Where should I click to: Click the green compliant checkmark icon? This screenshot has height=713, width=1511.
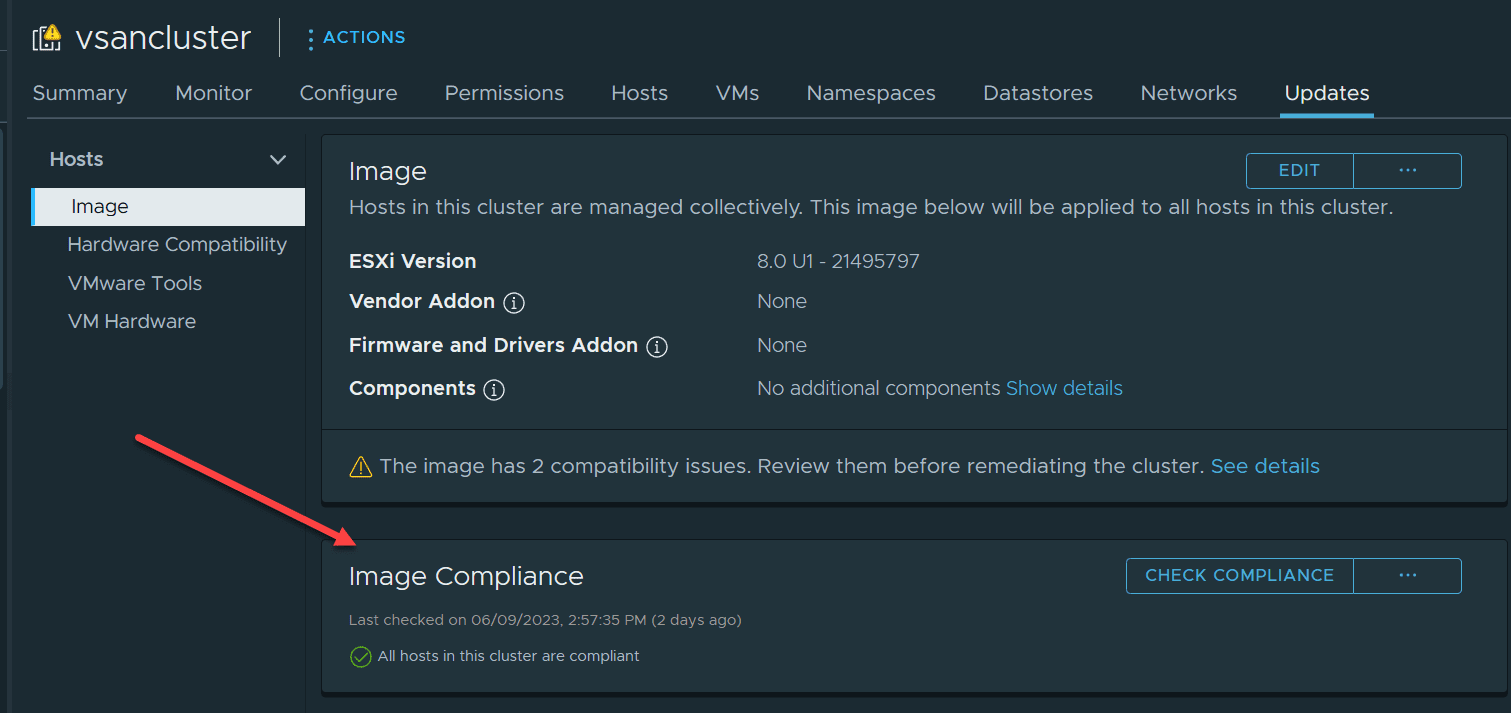(x=360, y=657)
